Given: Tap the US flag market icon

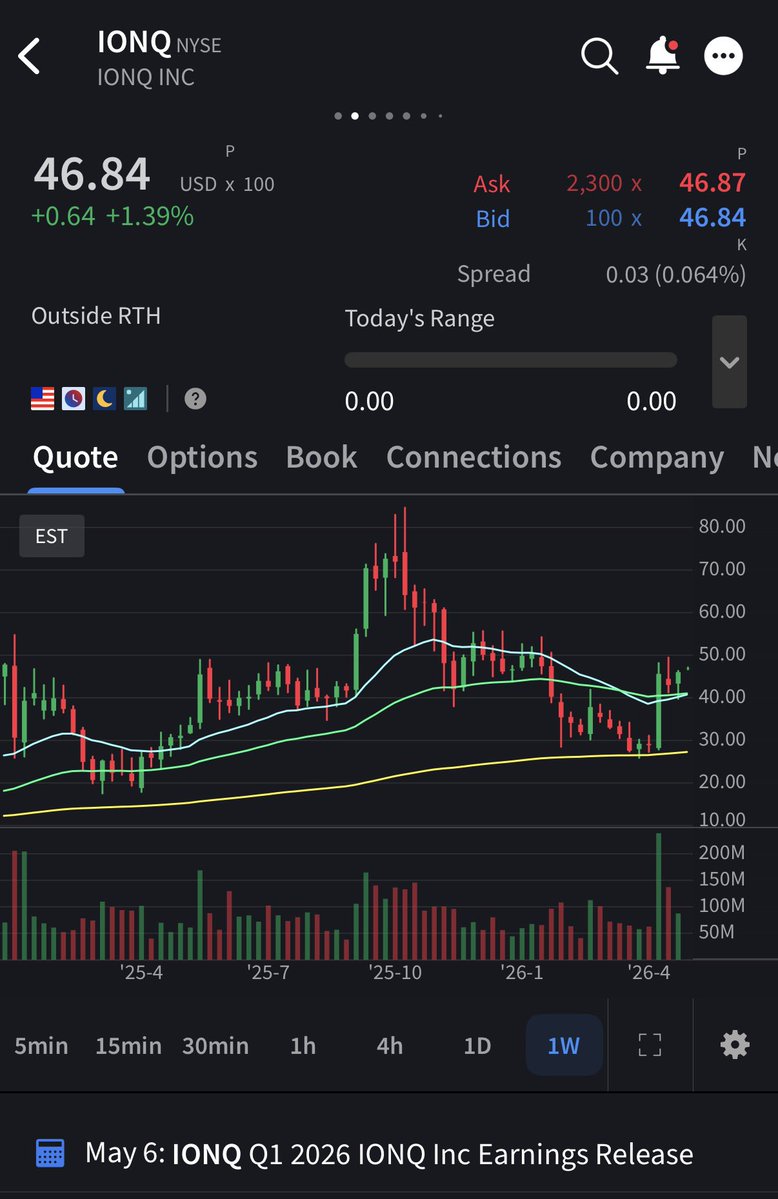Looking at the screenshot, I should click(43, 398).
